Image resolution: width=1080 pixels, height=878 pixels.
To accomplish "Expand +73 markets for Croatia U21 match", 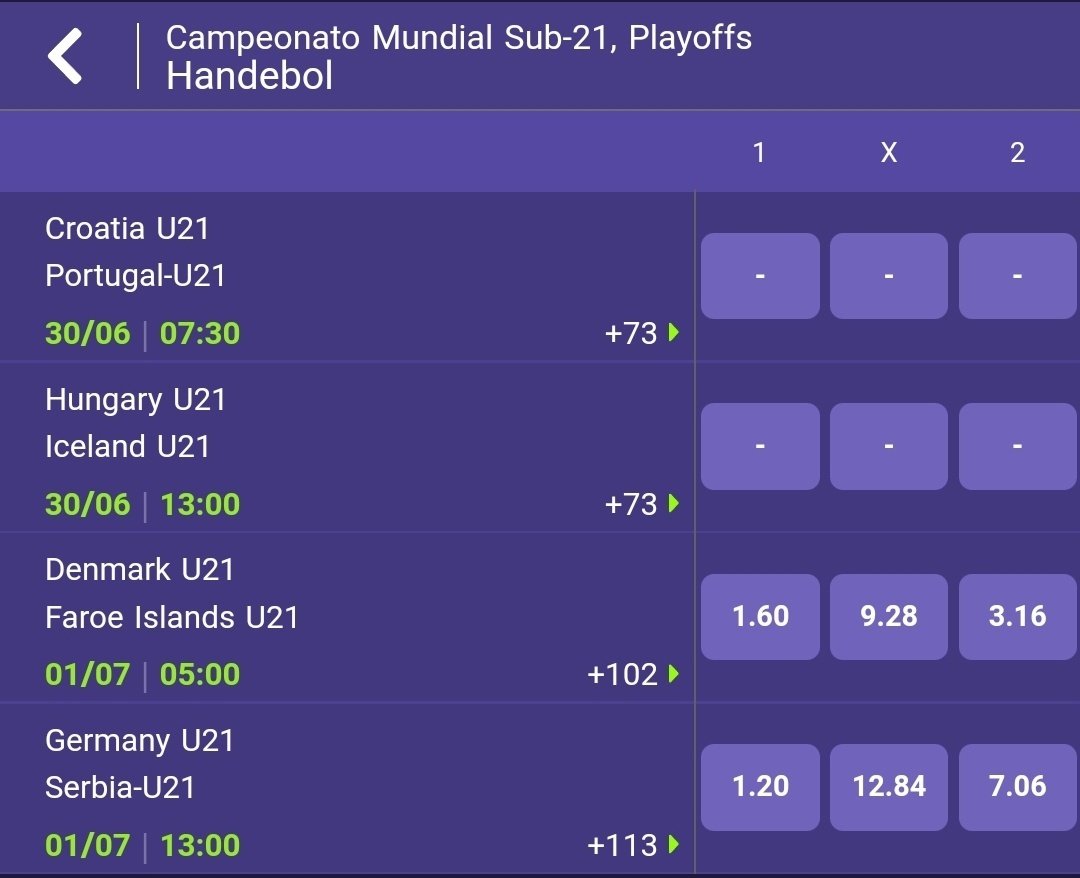I will [x=641, y=333].
